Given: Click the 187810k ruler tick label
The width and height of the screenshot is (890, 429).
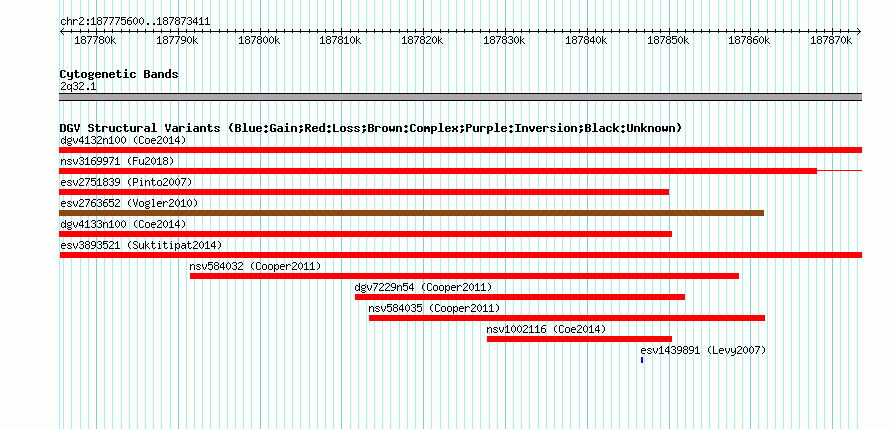Looking at the screenshot, I should pyautogui.click(x=341, y=40).
